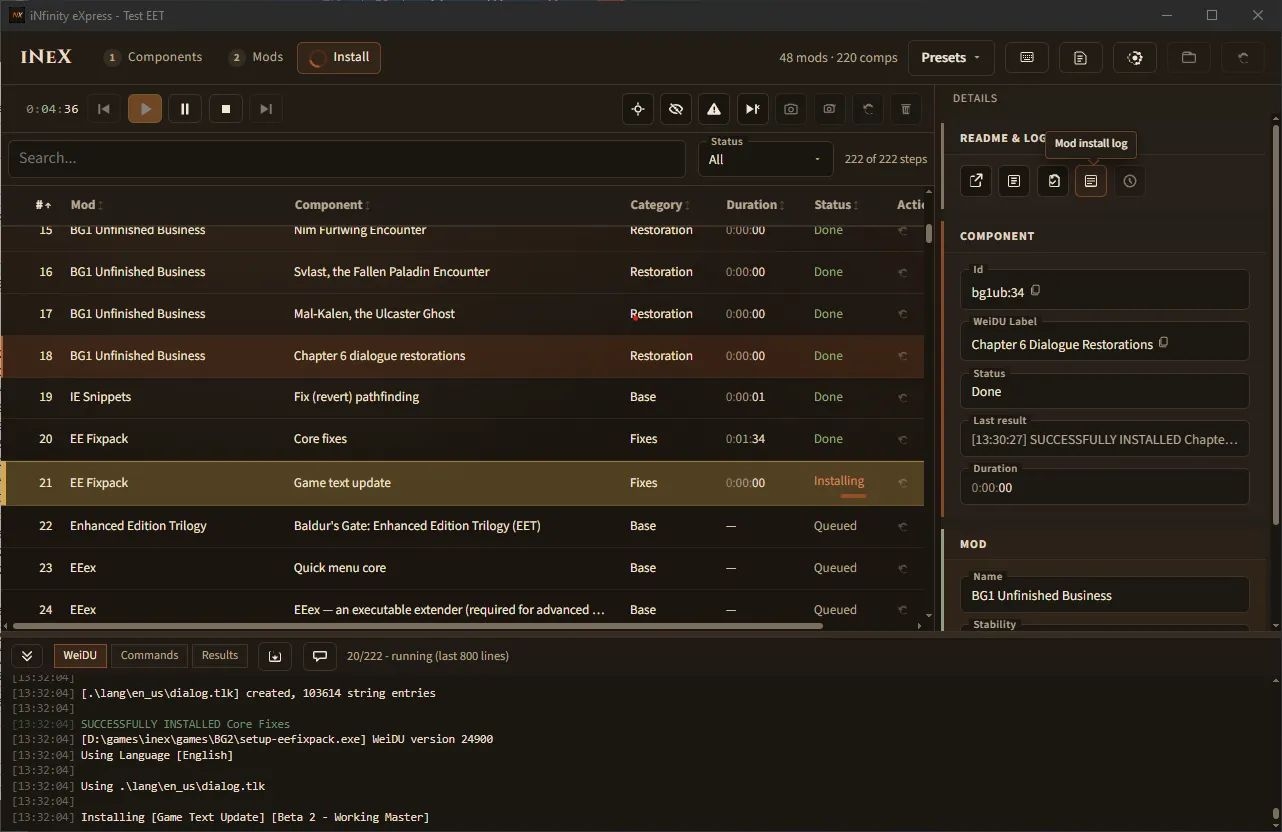Select row 23 Quick menu core
The width and height of the screenshot is (1282, 832).
[463, 568]
